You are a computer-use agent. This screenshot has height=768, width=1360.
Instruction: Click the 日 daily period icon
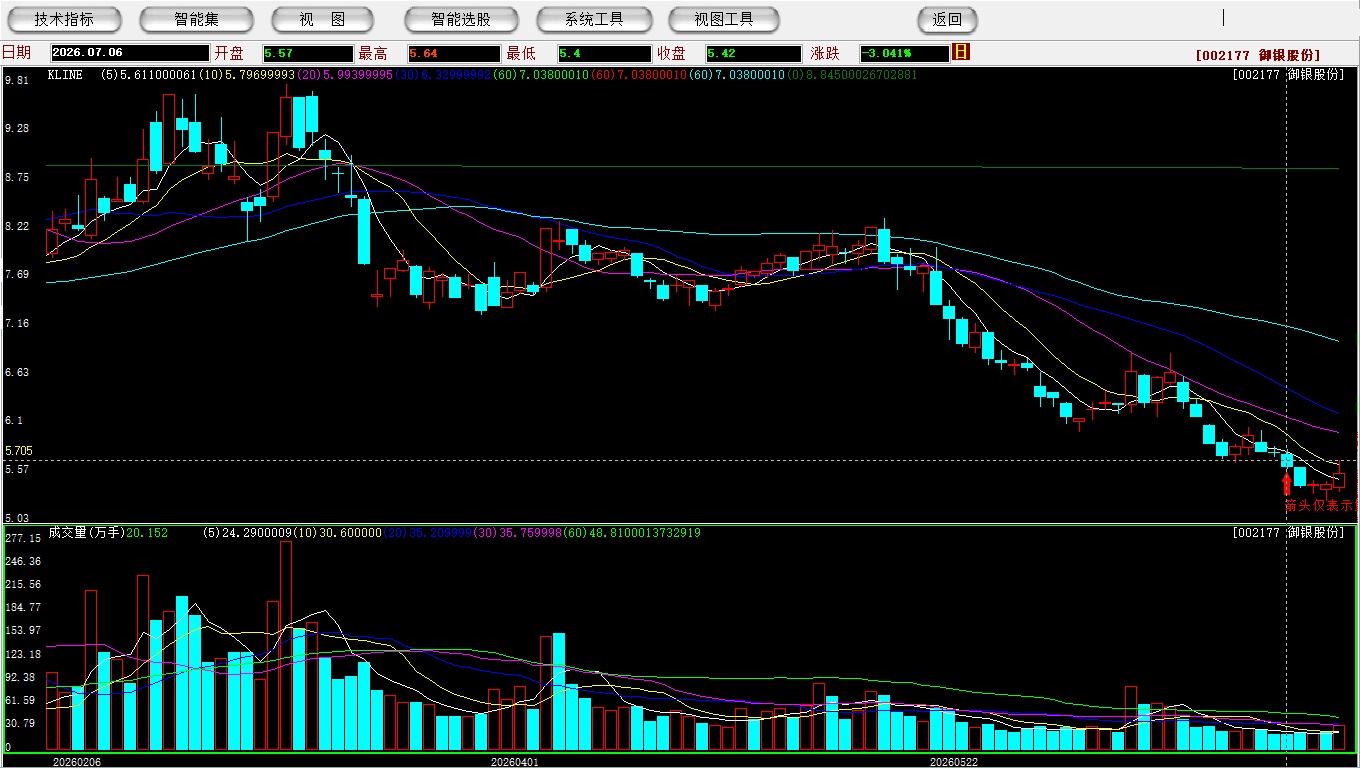click(961, 52)
